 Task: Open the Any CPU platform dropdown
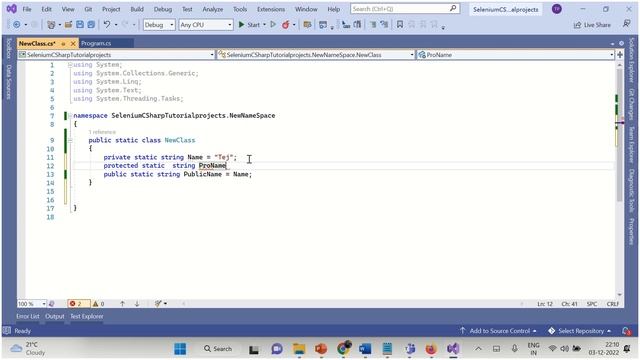(206, 25)
